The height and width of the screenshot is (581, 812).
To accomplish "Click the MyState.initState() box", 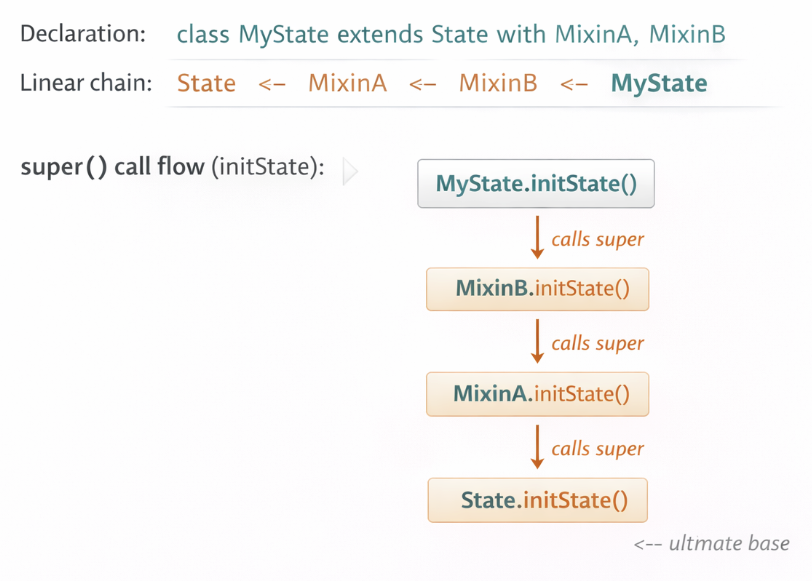I will pos(536,184).
